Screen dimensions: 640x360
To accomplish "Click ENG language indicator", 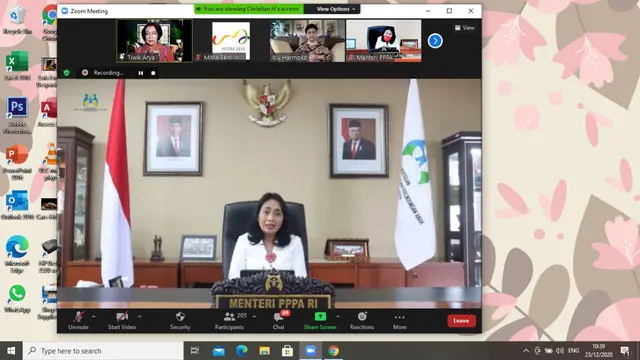I will click(x=573, y=351).
